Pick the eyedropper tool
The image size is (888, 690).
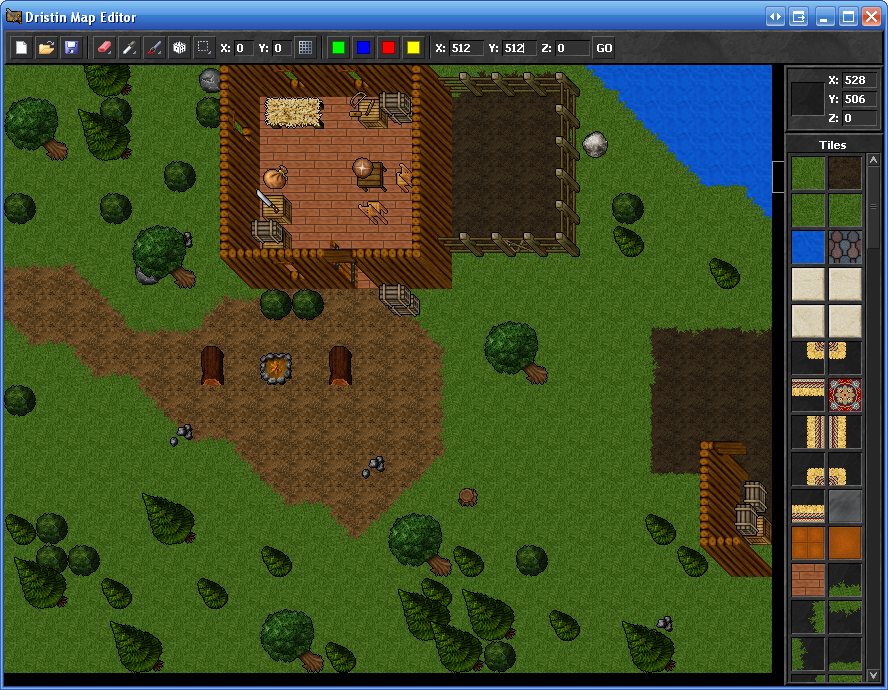[x=129, y=48]
